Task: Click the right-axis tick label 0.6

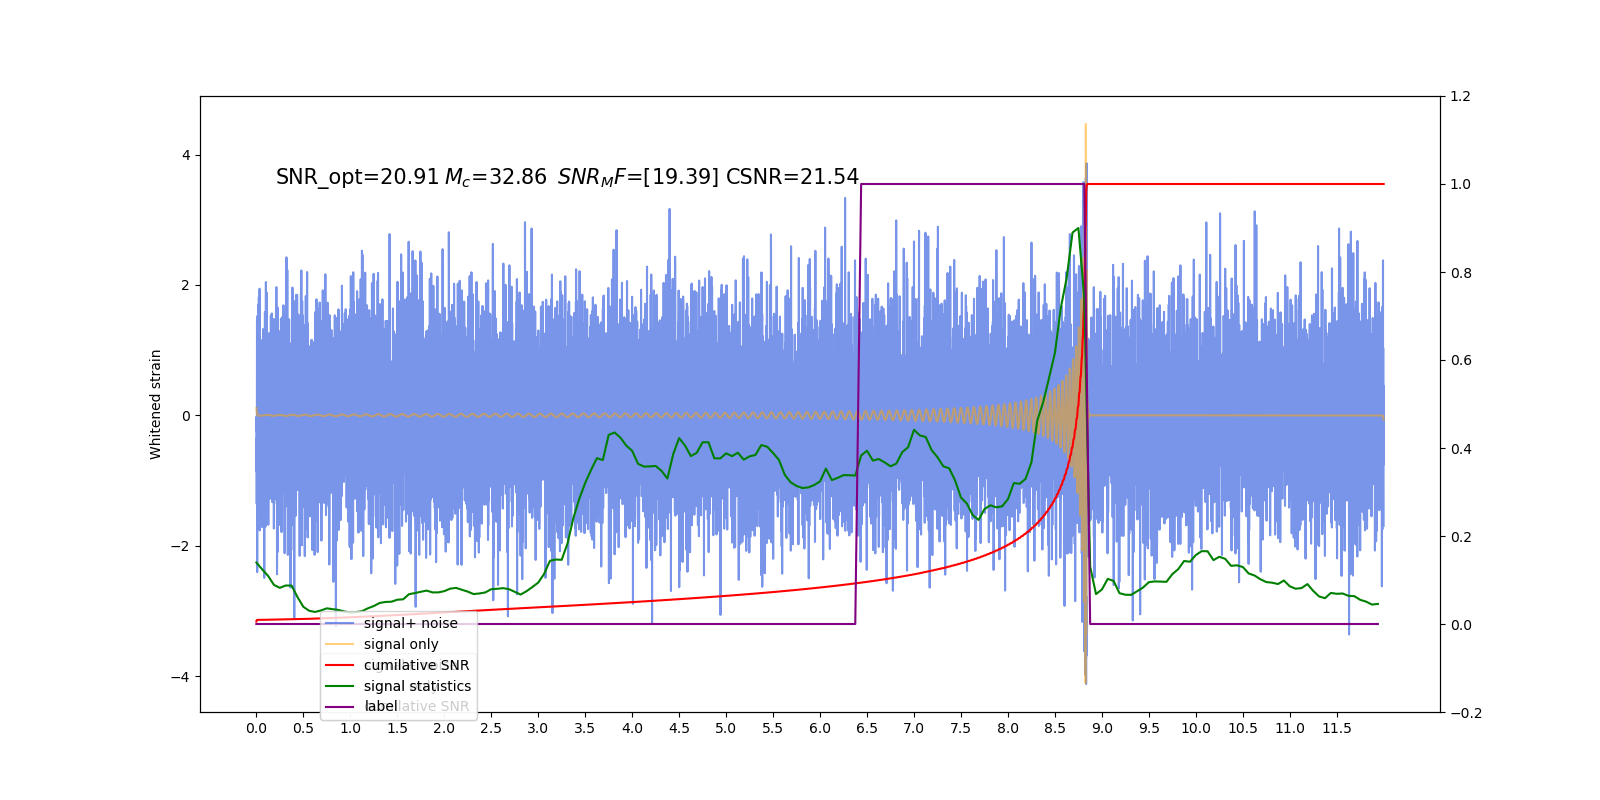Action: click(1460, 361)
